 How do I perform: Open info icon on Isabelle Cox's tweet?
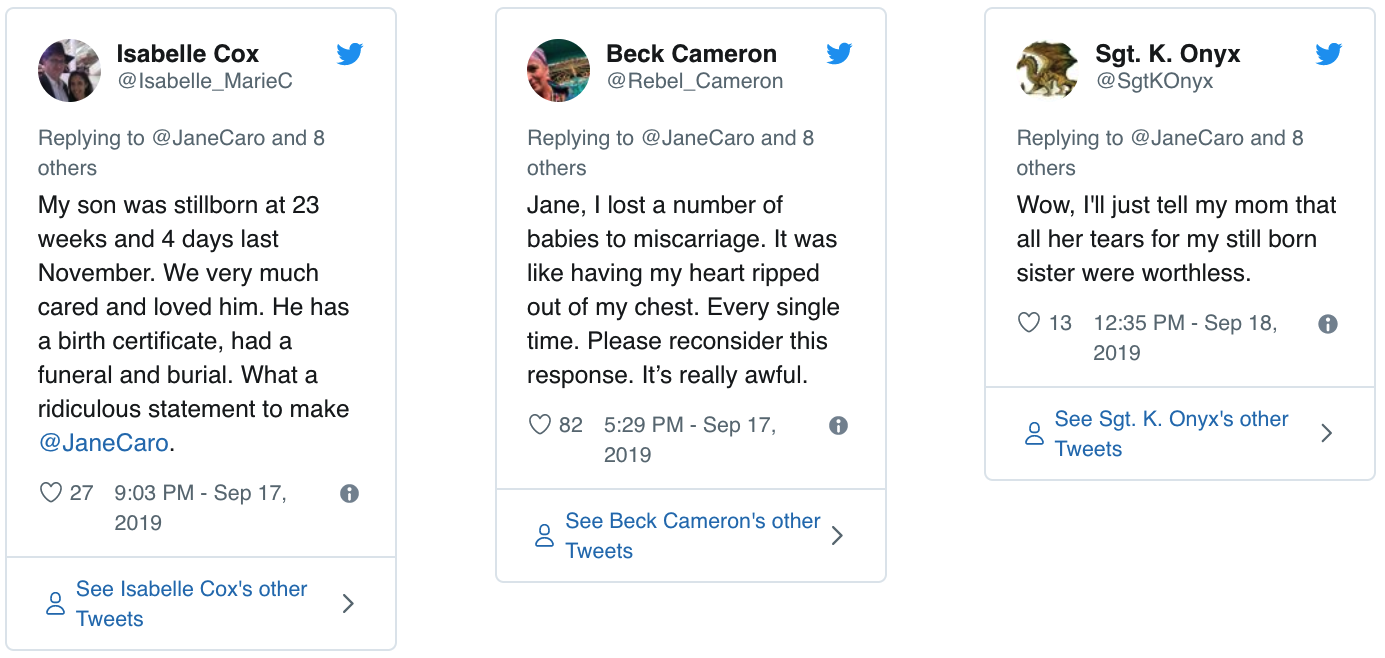click(349, 493)
